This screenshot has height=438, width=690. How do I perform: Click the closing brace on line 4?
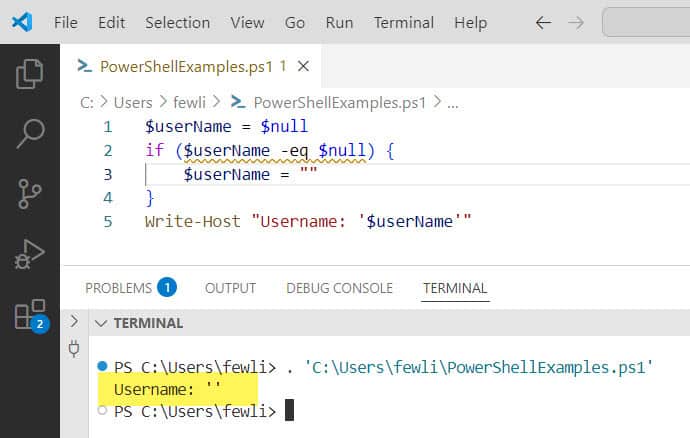pyautogui.click(x=150, y=198)
